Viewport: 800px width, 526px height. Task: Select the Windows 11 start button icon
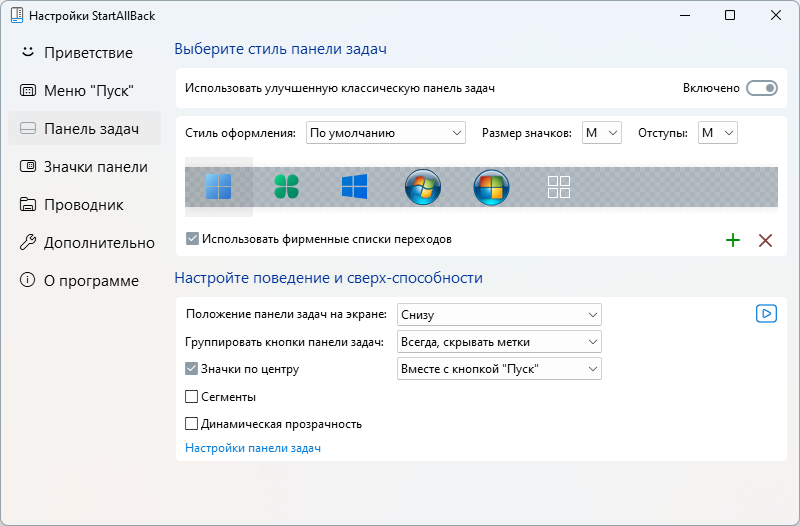pos(218,187)
